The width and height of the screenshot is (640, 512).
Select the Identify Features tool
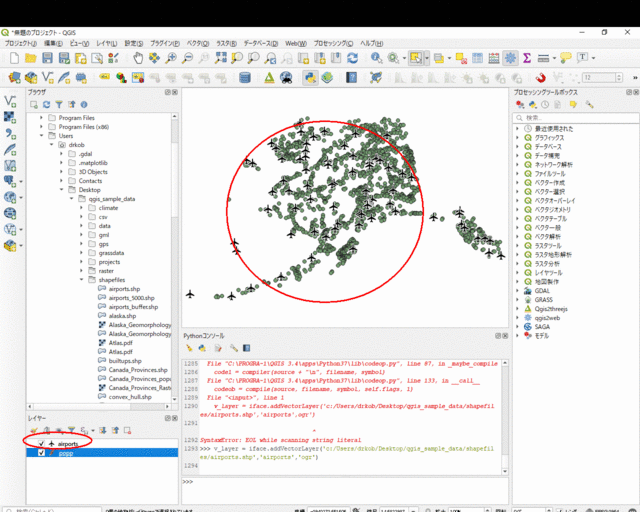tap(376, 58)
